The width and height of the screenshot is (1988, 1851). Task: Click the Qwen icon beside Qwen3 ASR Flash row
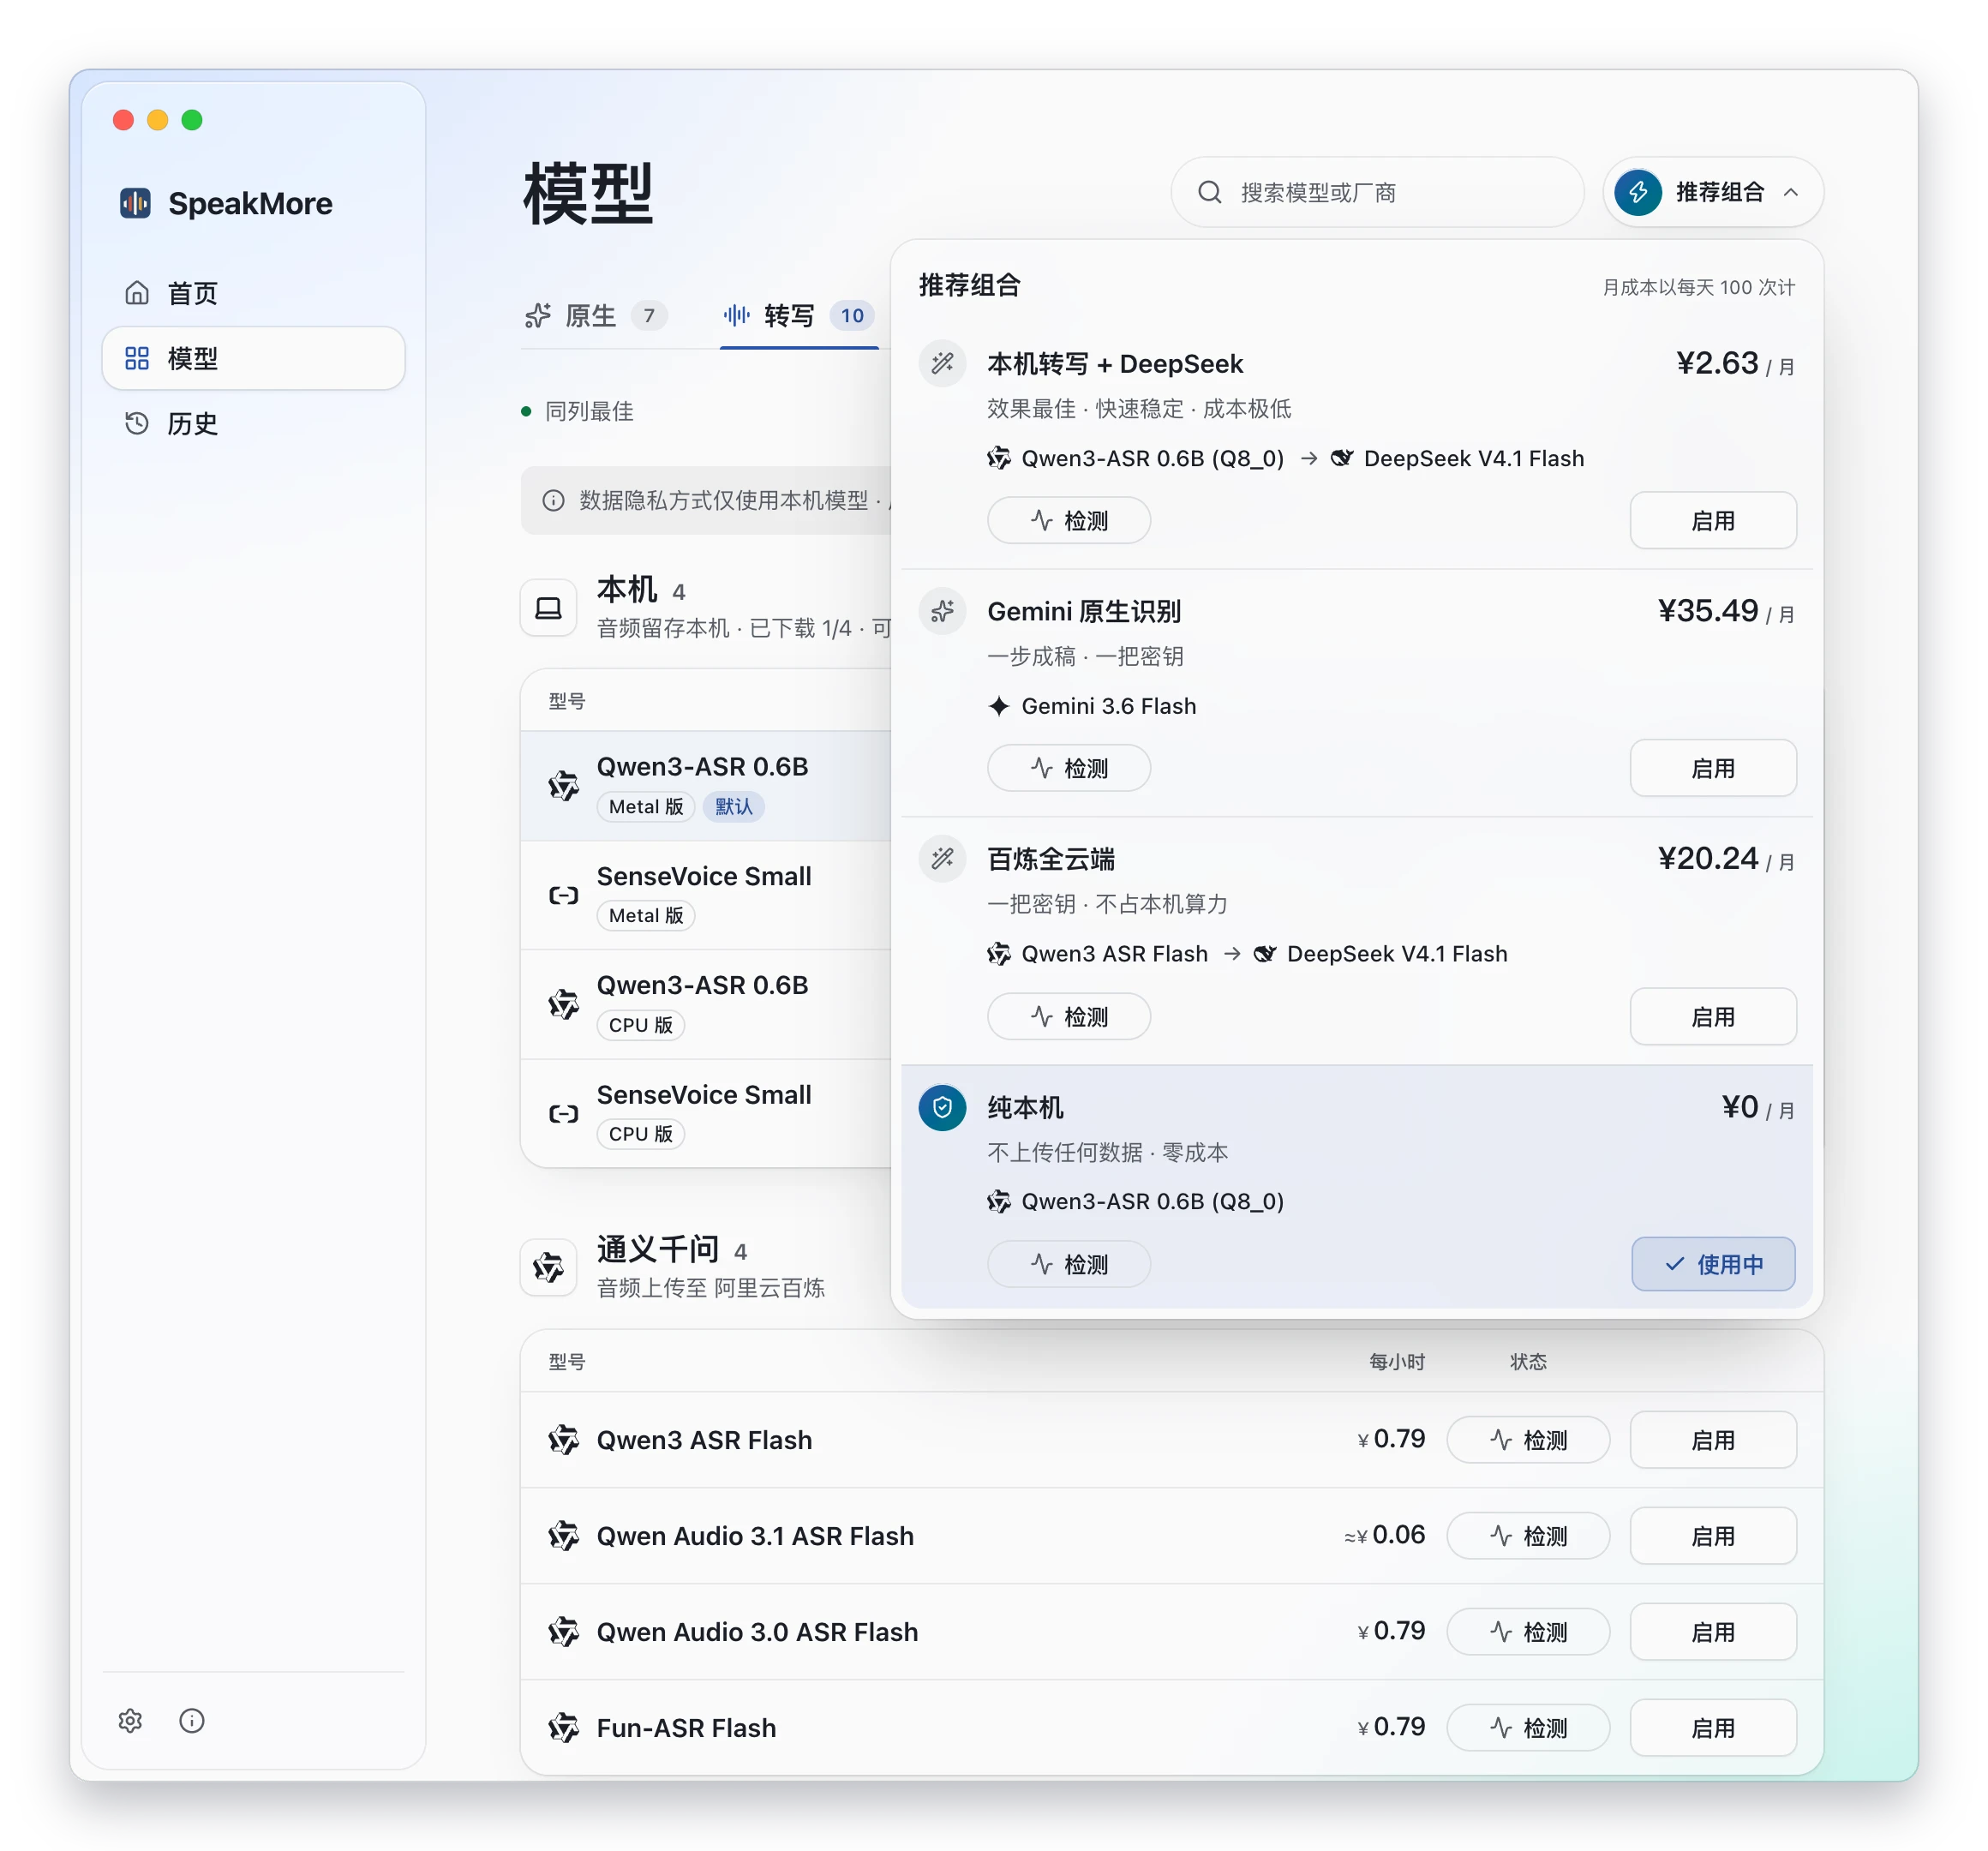click(x=564, y=1439)
